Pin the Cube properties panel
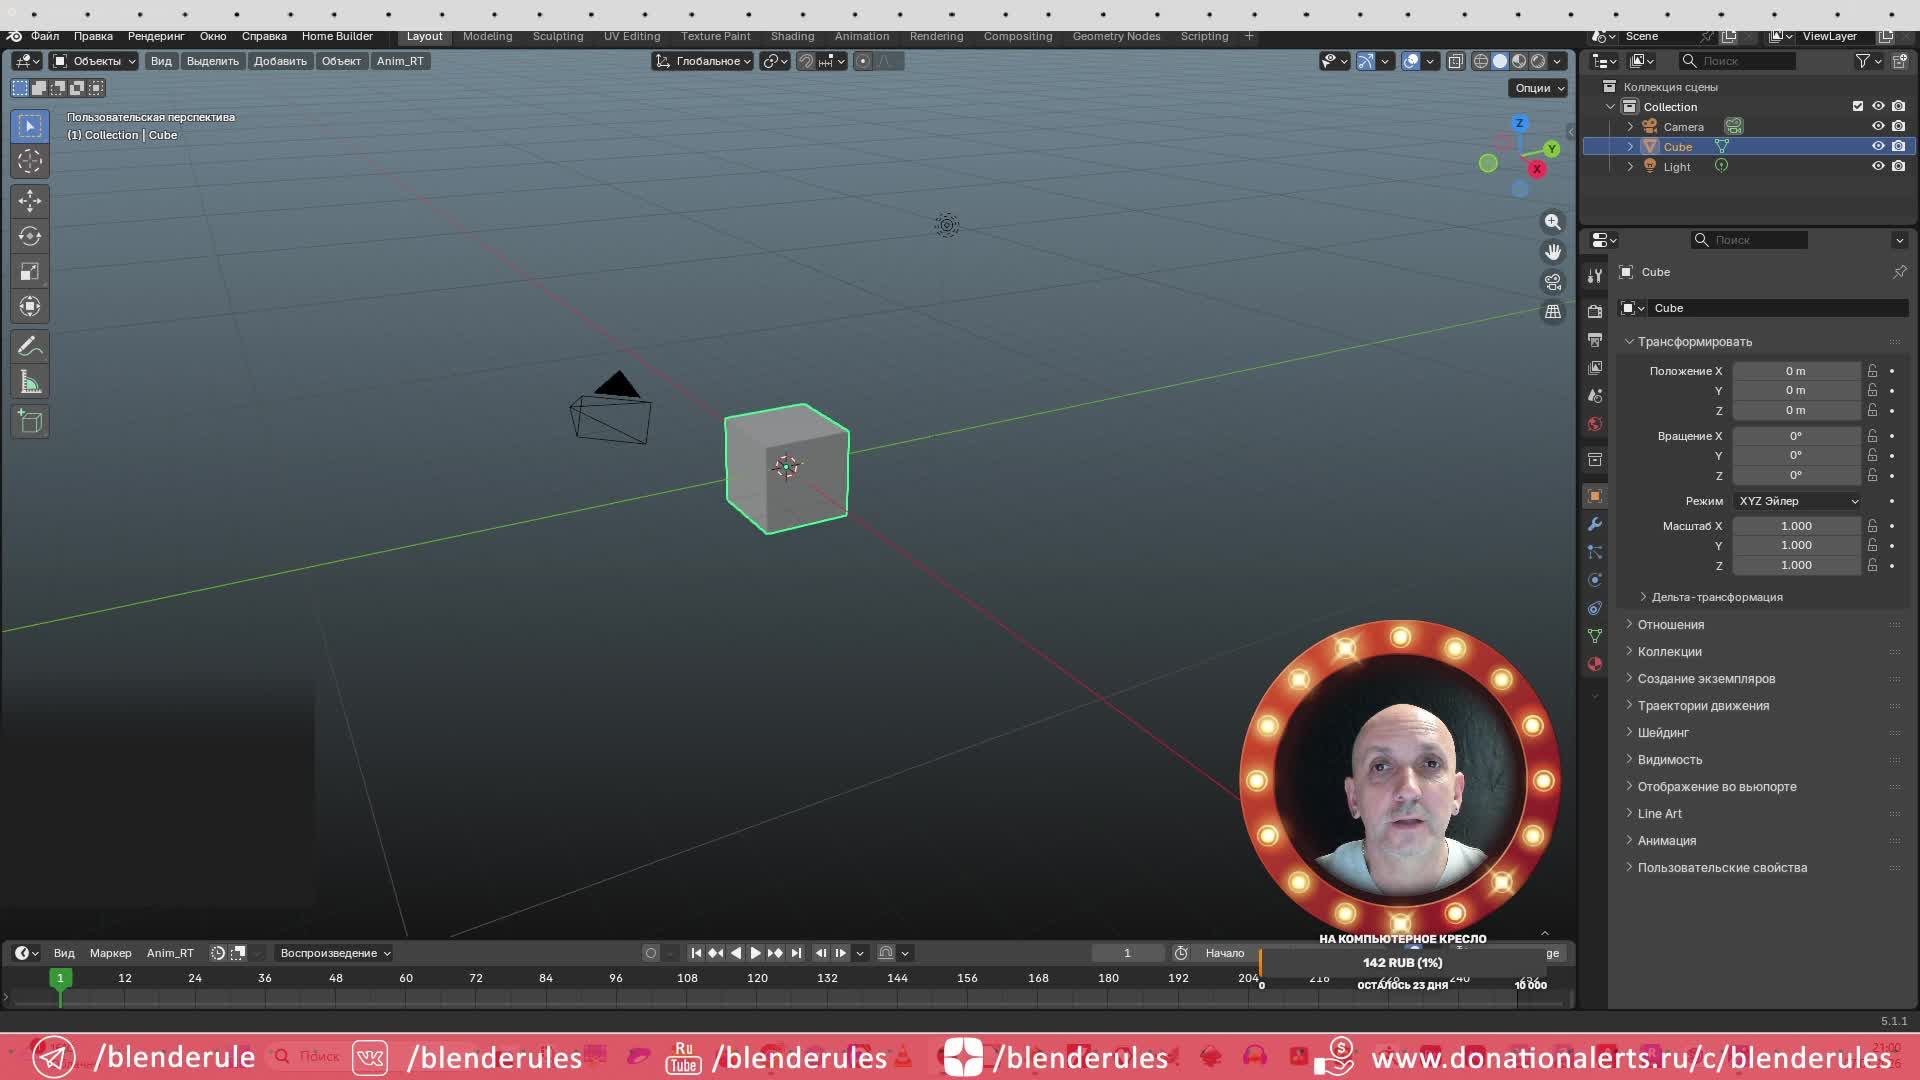The width and height of the screenshot is (1920, 1080). 1899,272
